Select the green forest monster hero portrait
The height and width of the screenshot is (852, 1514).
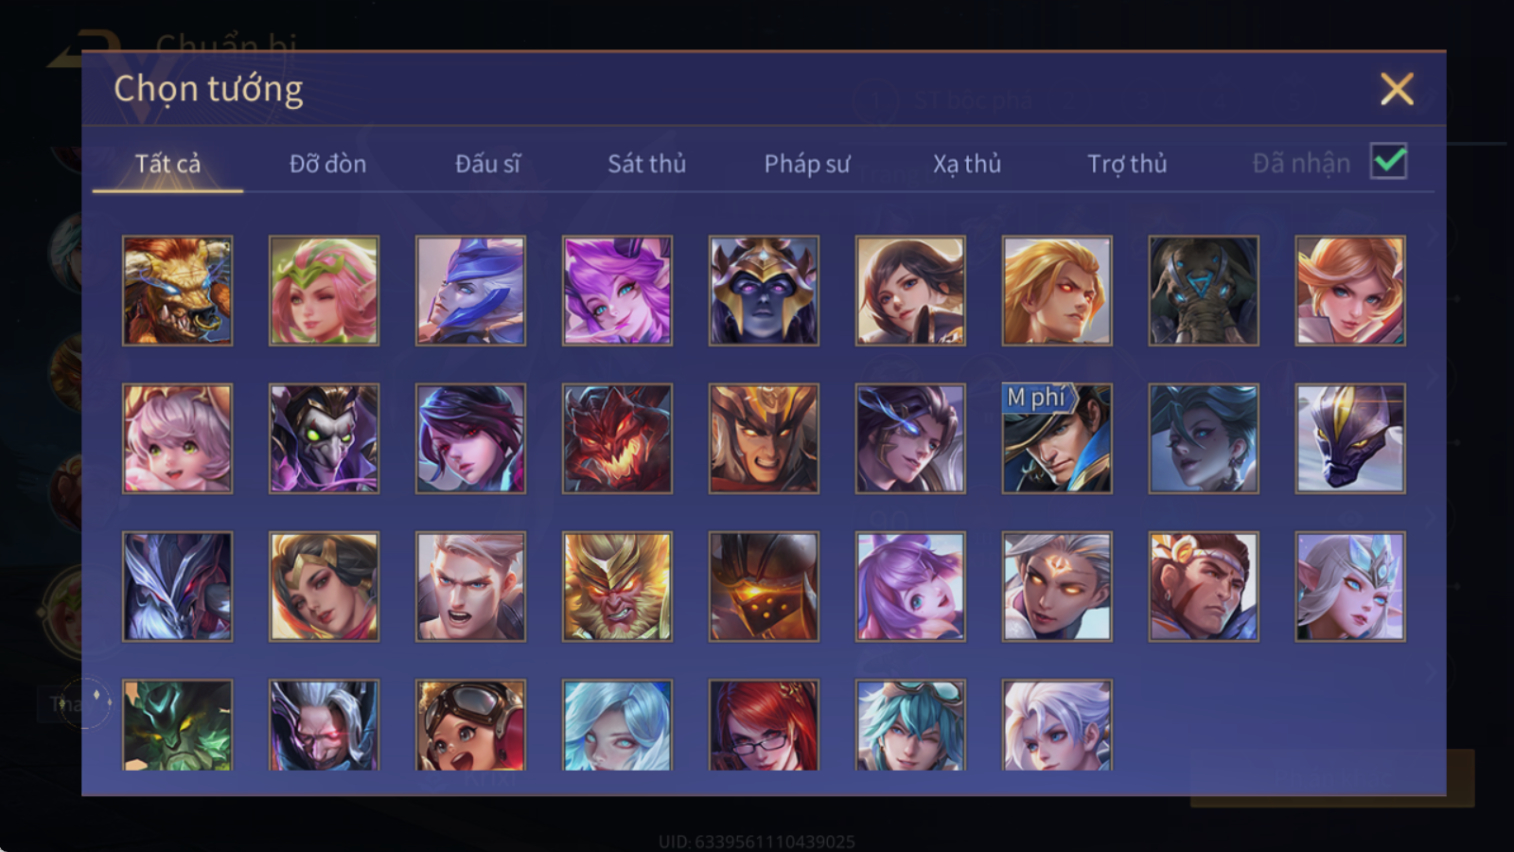(x=177, y=725)
